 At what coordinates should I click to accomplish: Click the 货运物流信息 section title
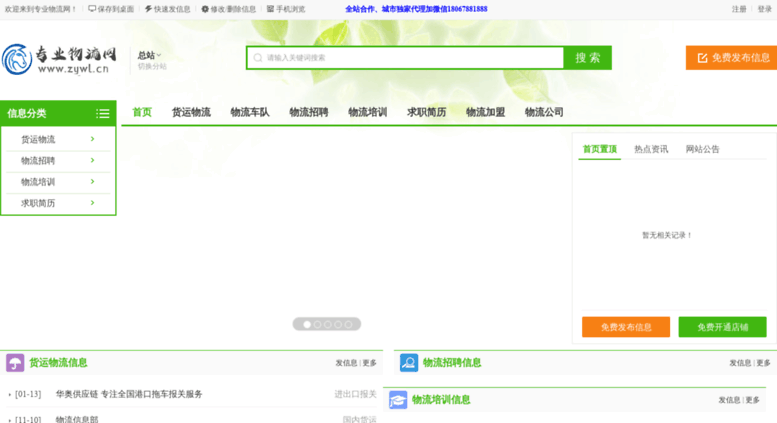pyautogui.click(x=58, y=363)
